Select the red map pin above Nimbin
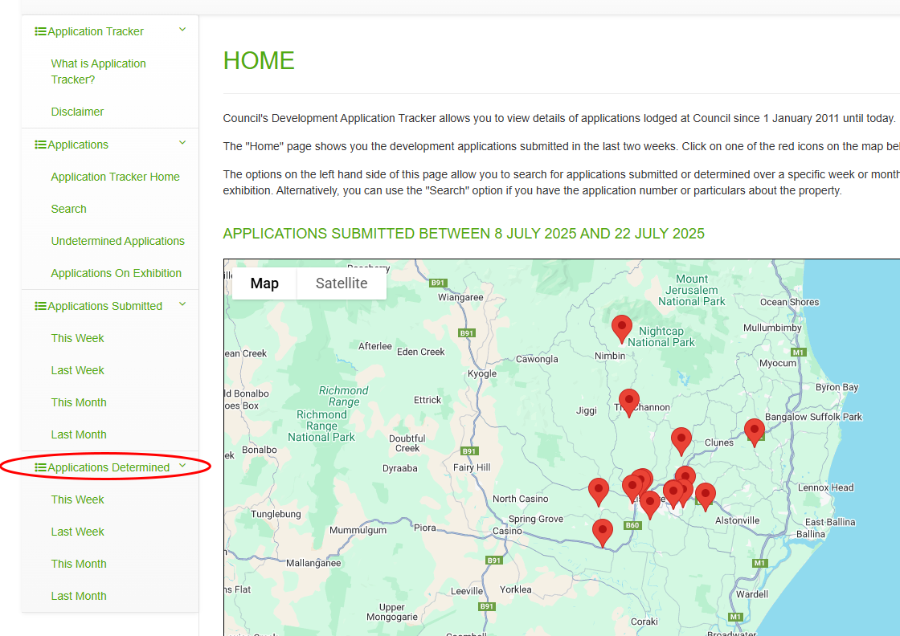This screenshot has width=900, height=636. (622, 329)
